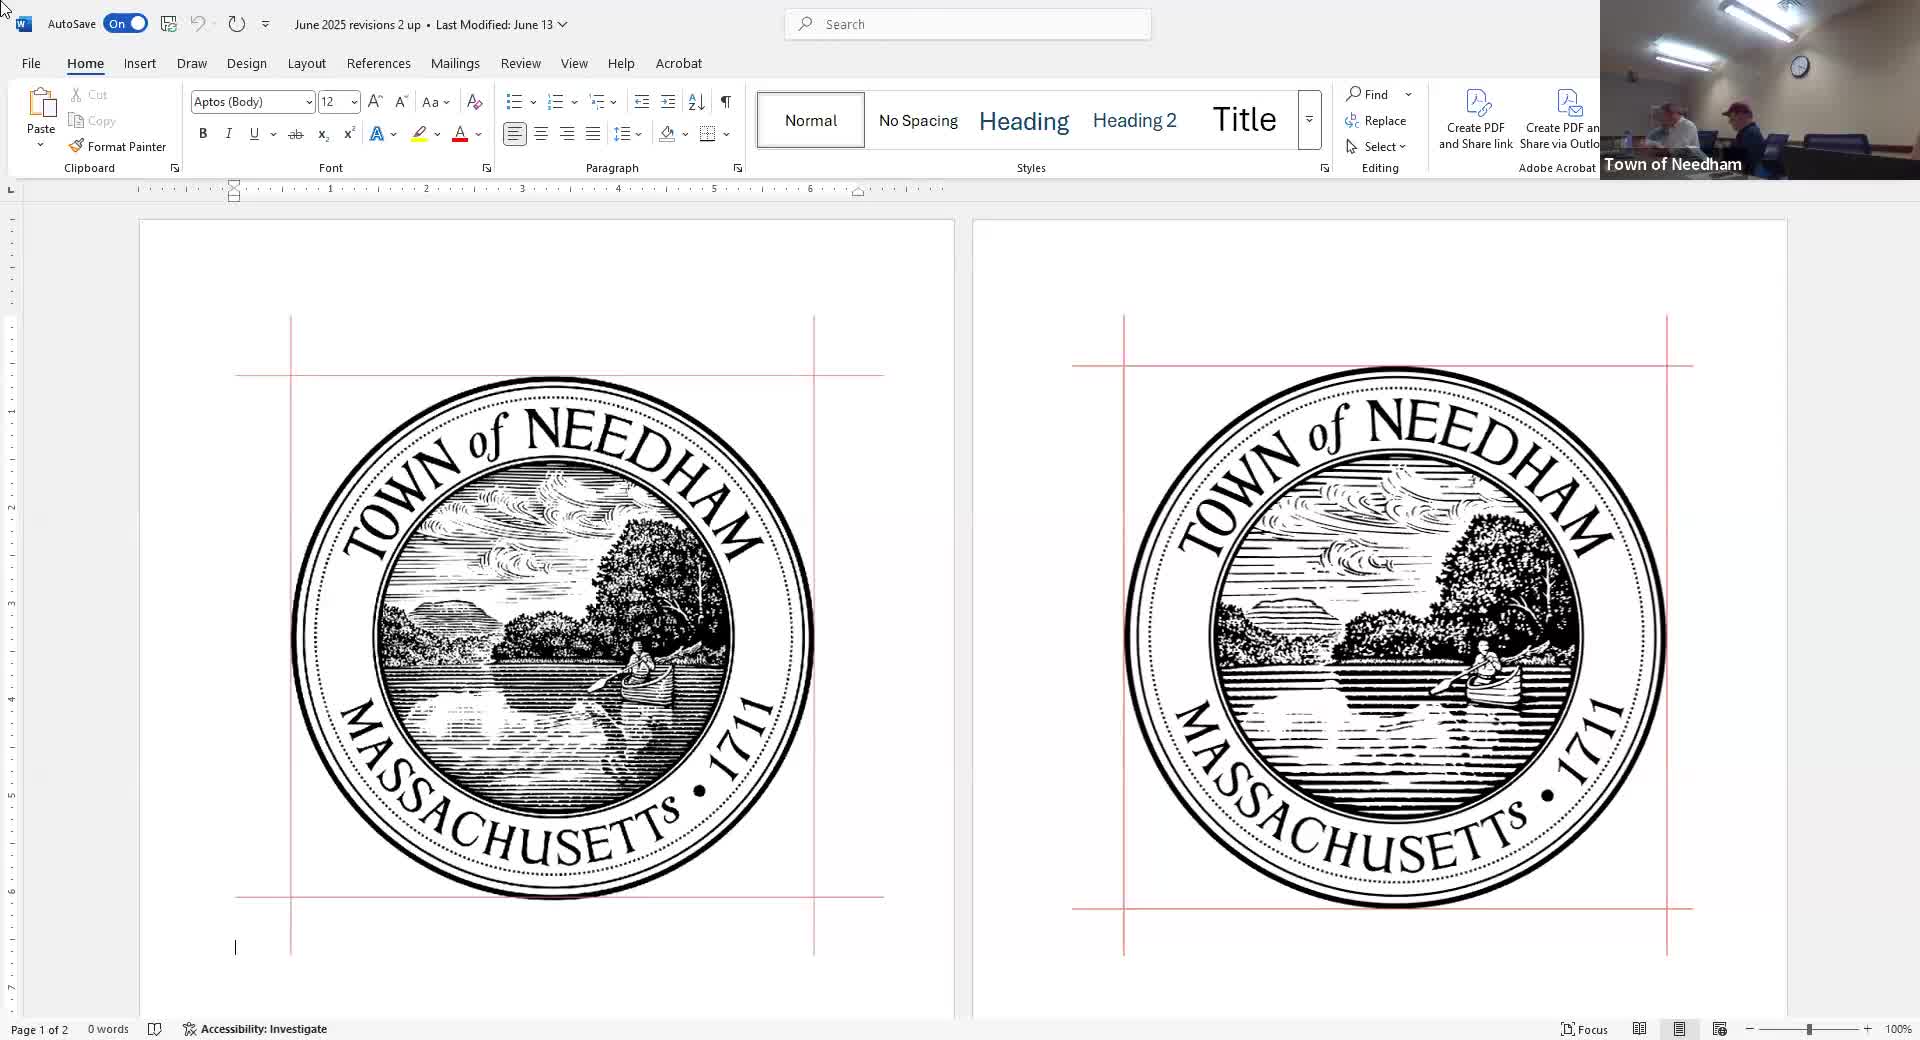The image size is (1920, 1040).
Task: Apply the Heading 2 style
Action: click(1134, 120)
